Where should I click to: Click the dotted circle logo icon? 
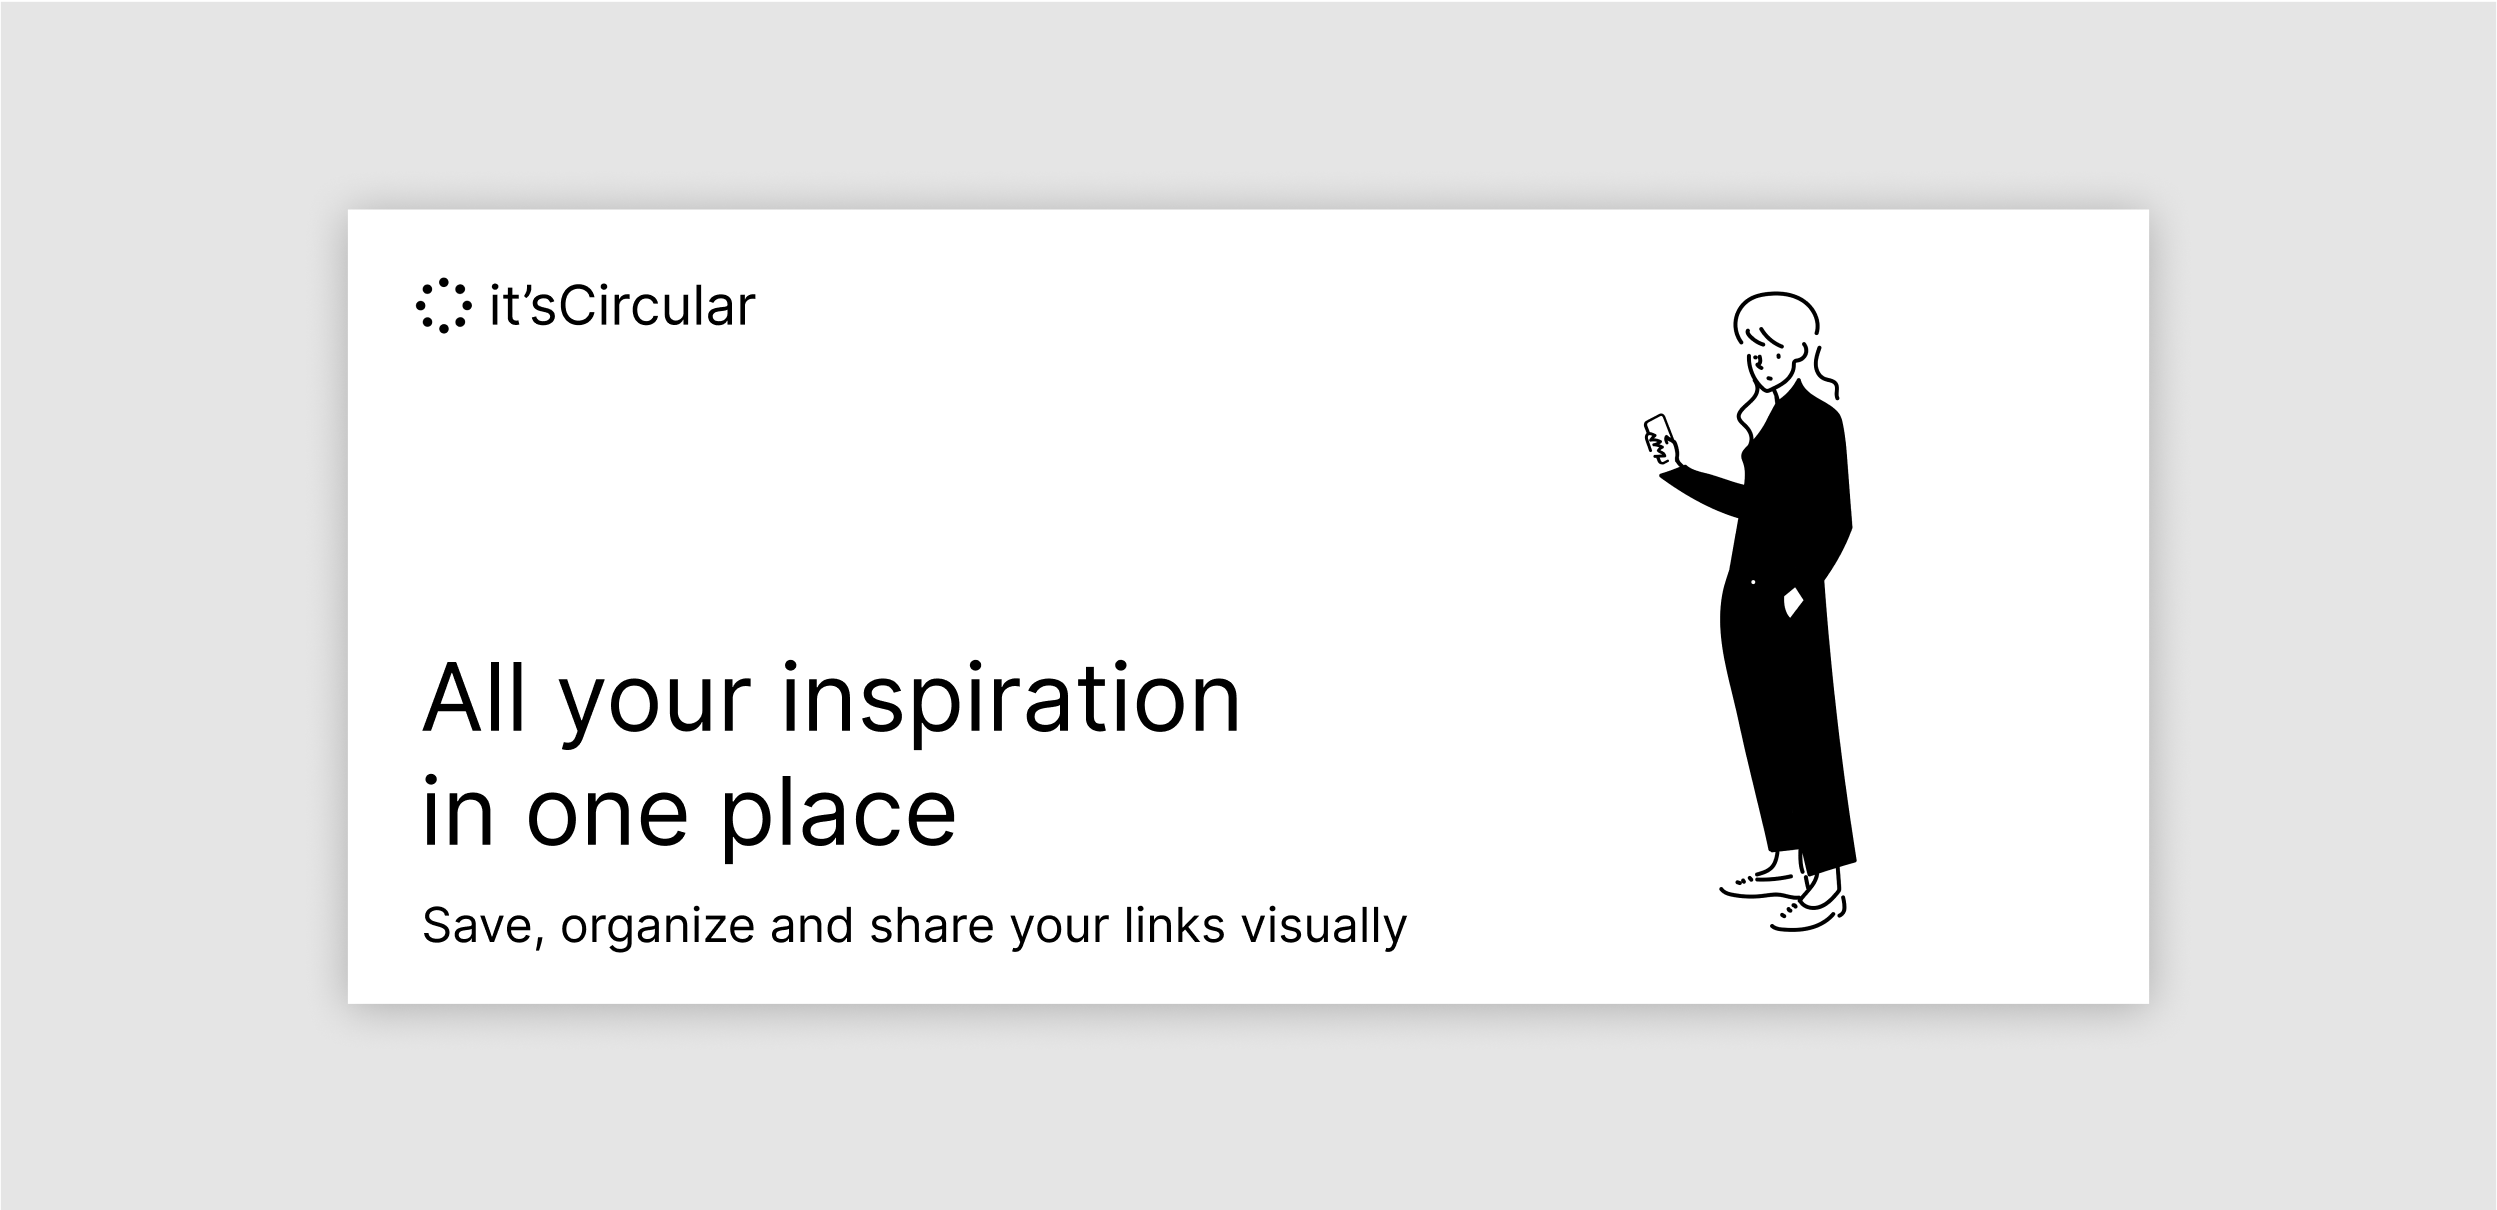[x=443, y=305]
